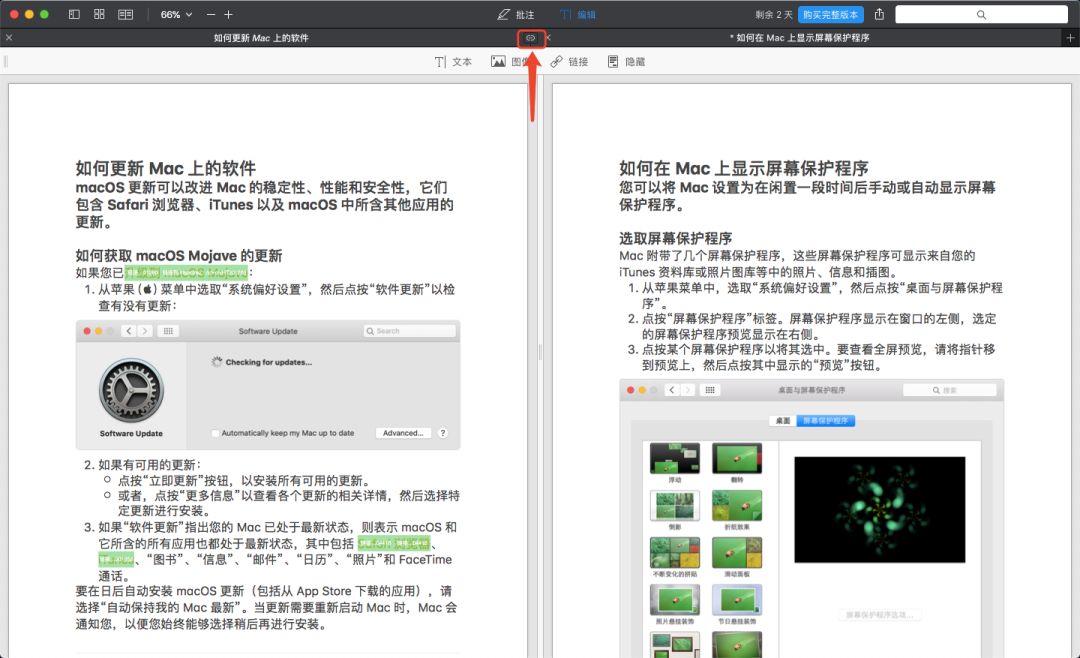The image size is (1080, 658).
Task: Click Checking for updates... text
Action: [x=269, y=362]
